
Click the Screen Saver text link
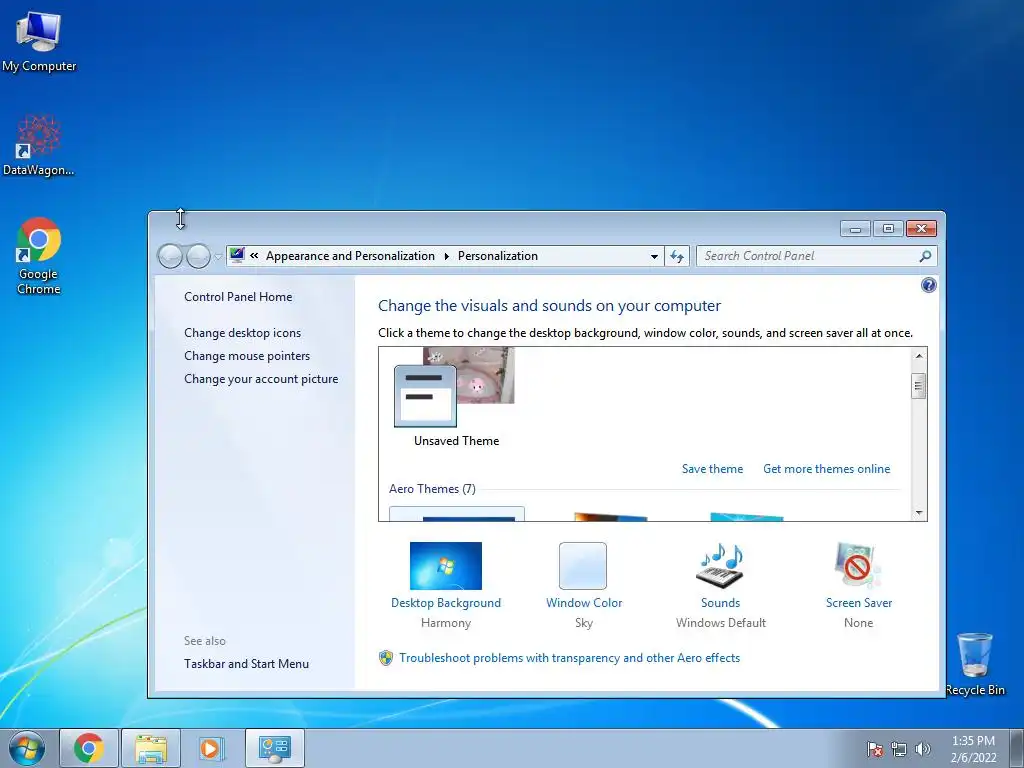pos(858,603)
